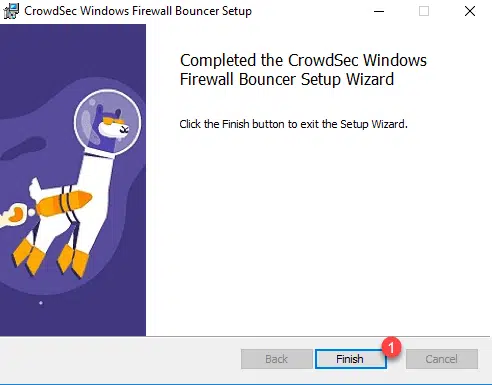The width and height of the screenshot is (492, 385).
Task: Click the "Completed the CrowdSec Windows" heading
Action: [x=303, y=60]
